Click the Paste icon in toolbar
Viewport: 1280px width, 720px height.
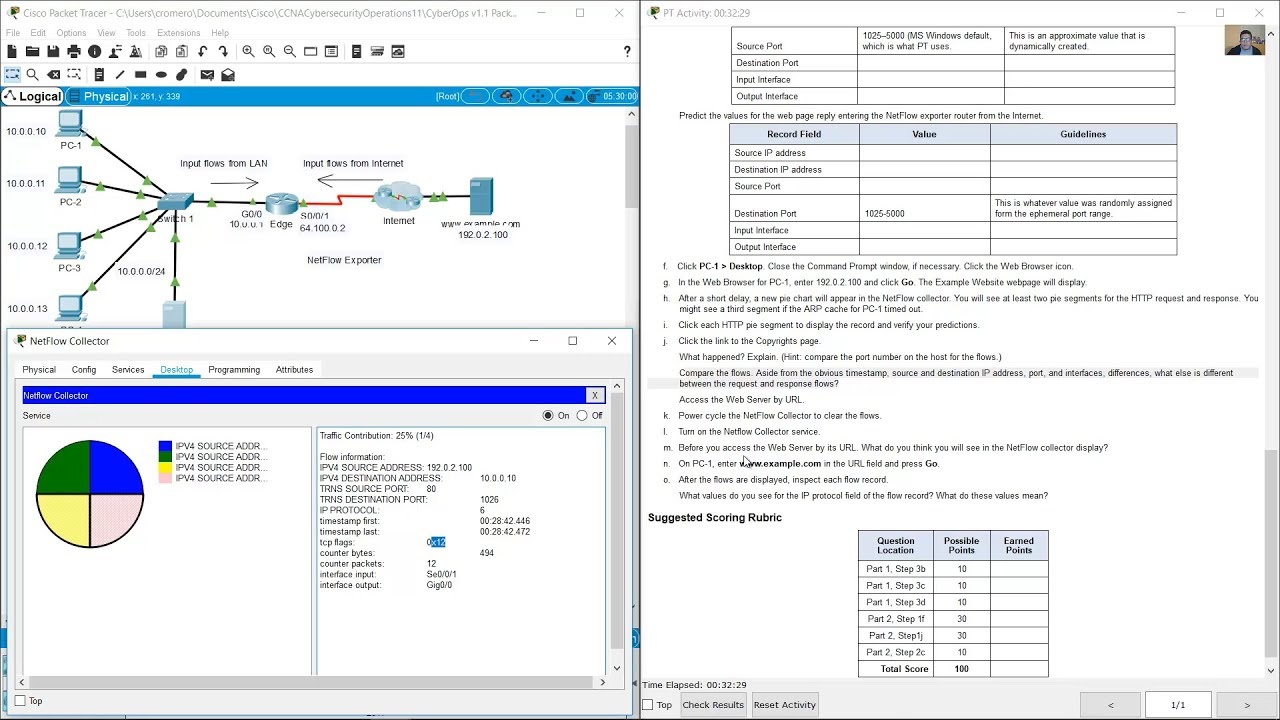181,51
